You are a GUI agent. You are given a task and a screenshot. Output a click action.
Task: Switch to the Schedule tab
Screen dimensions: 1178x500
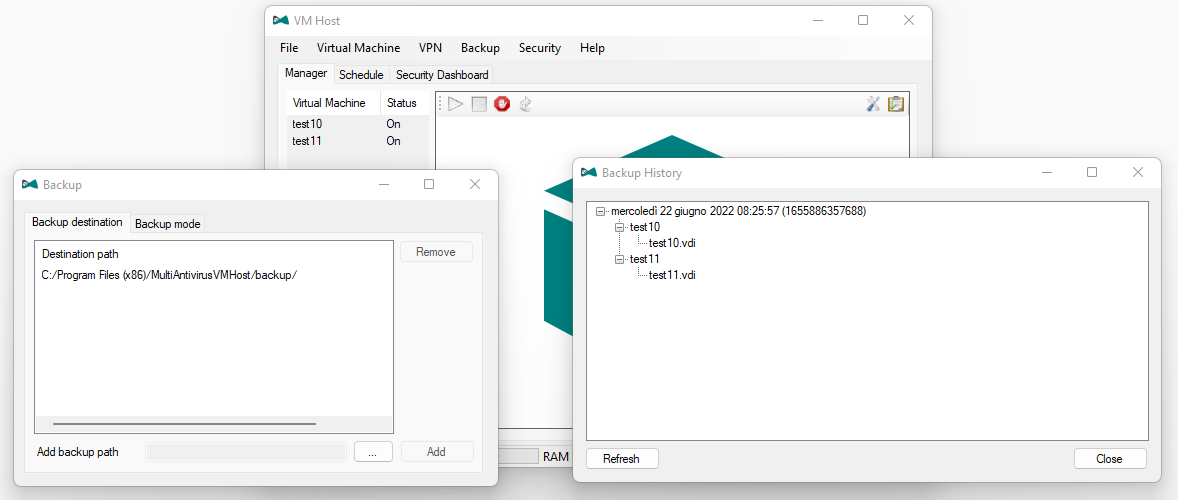[x=361, y=75]
